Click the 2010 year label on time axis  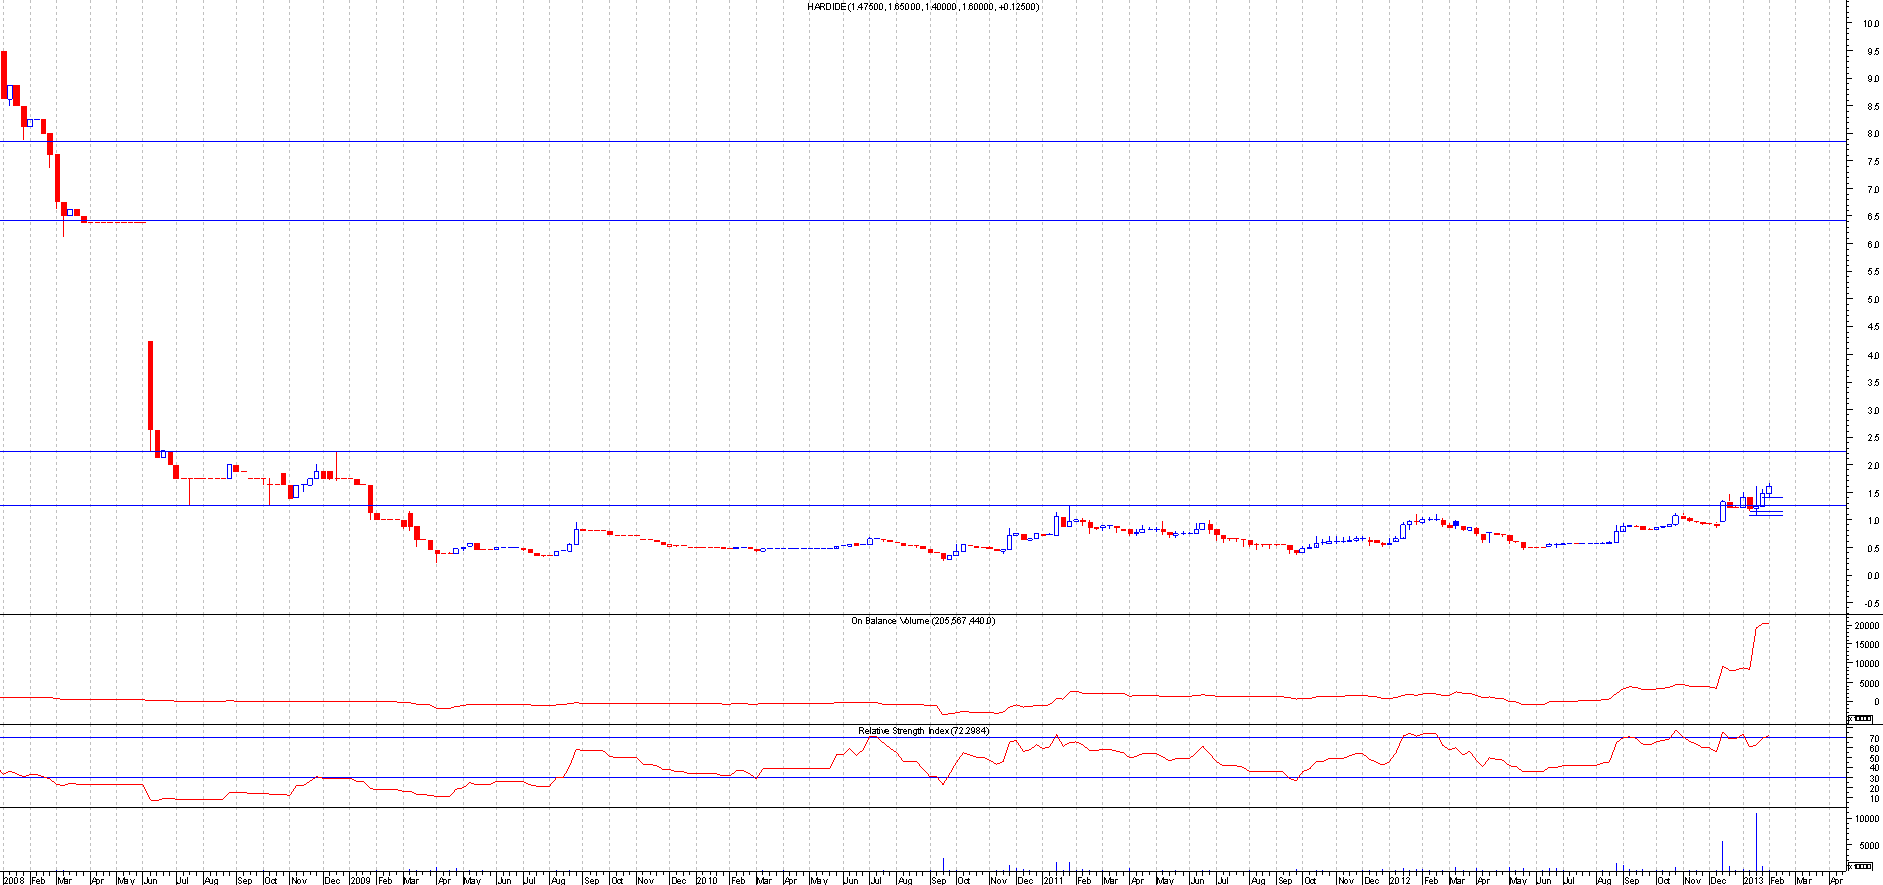[707, 880]
